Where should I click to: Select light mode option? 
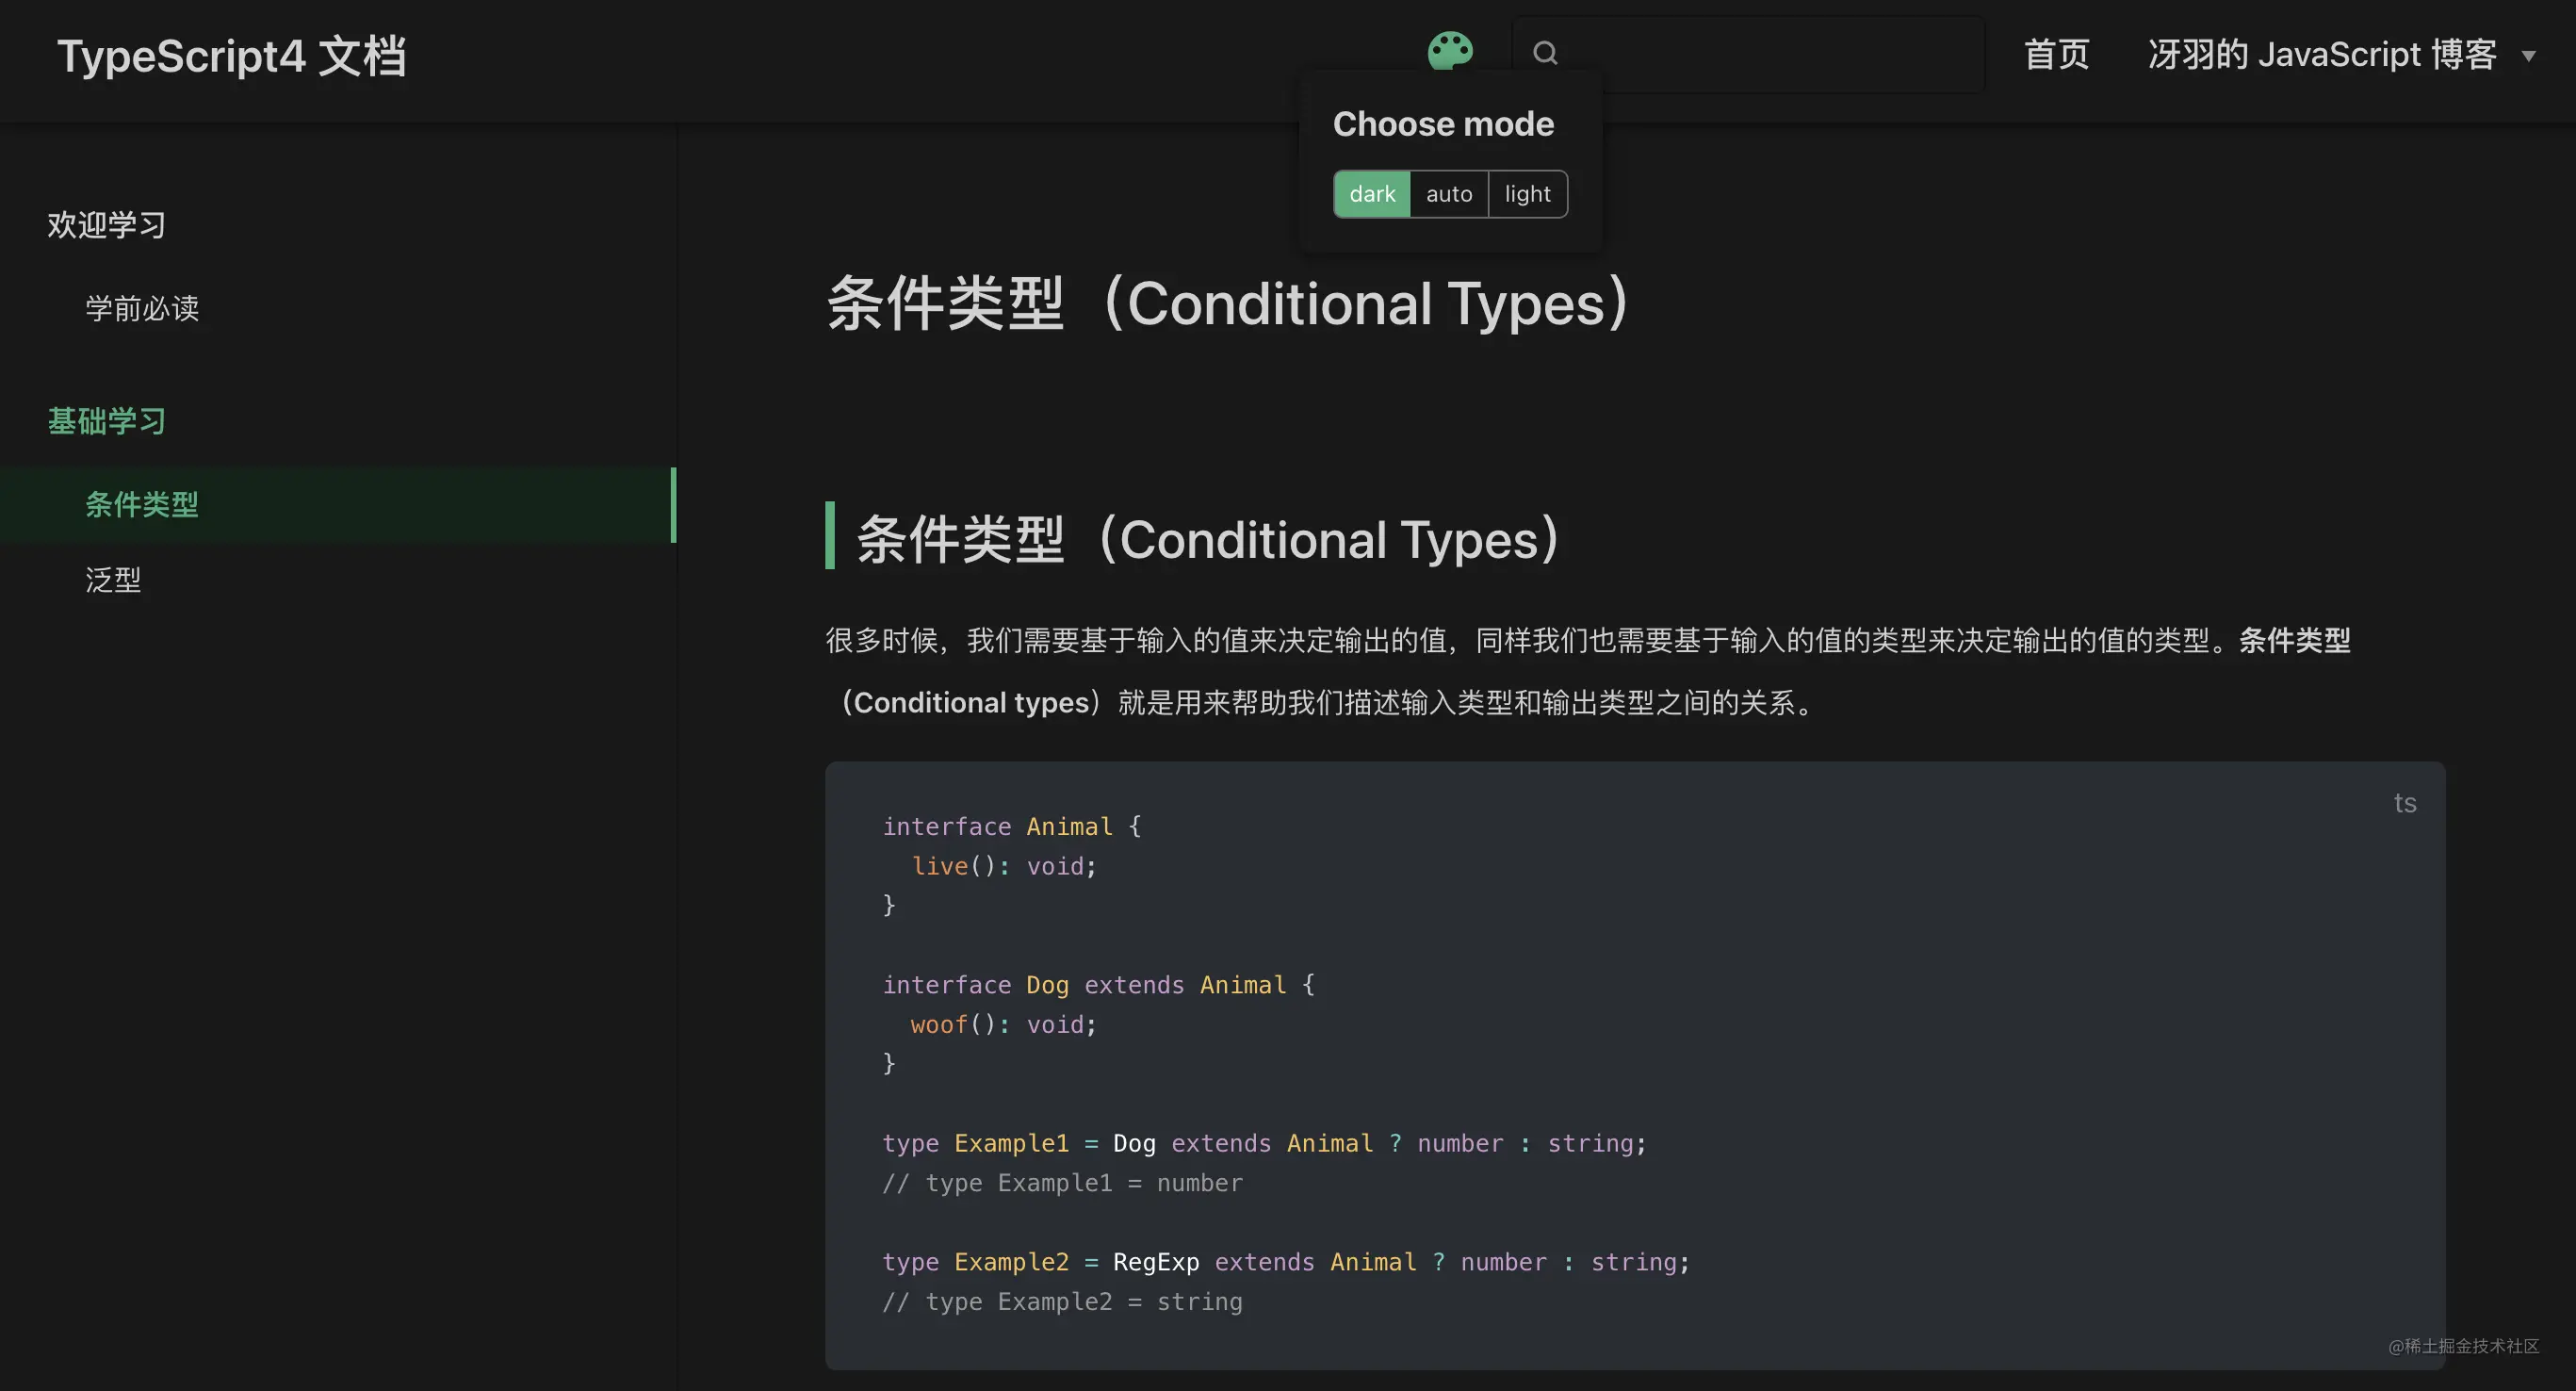coord(1526,193)
